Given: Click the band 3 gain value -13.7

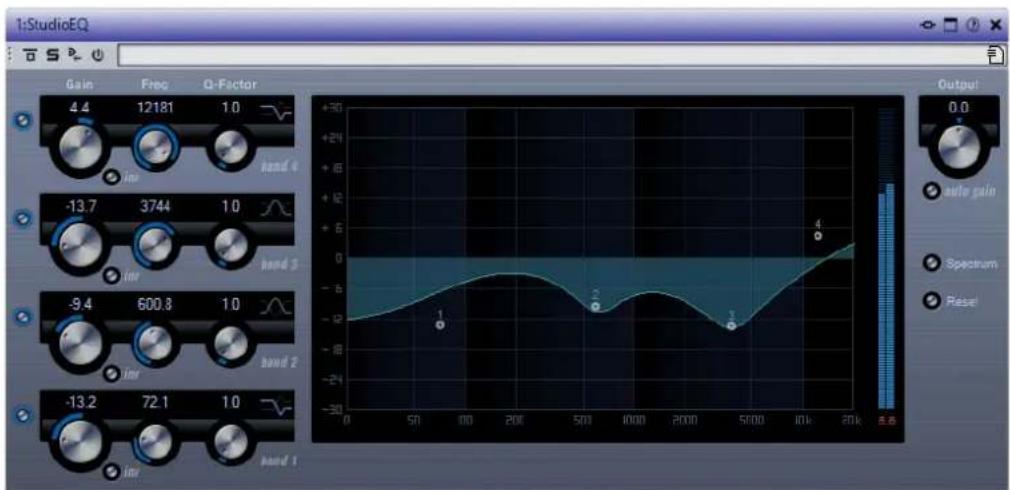Looking at the screenshot, I should point(79,207).
